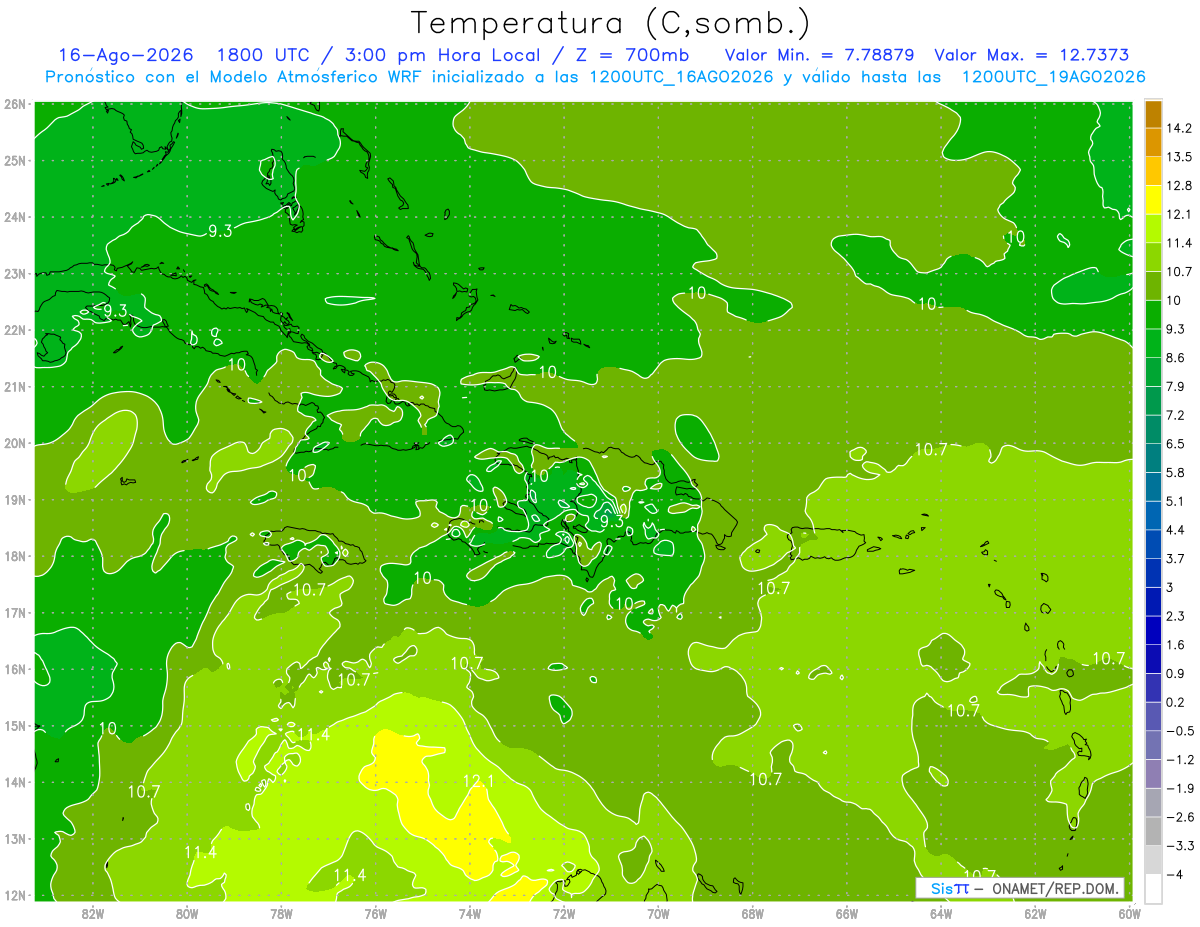Click the '24N' latitude axis label
Screen dimensions: 1200x927
pos(15,217)
